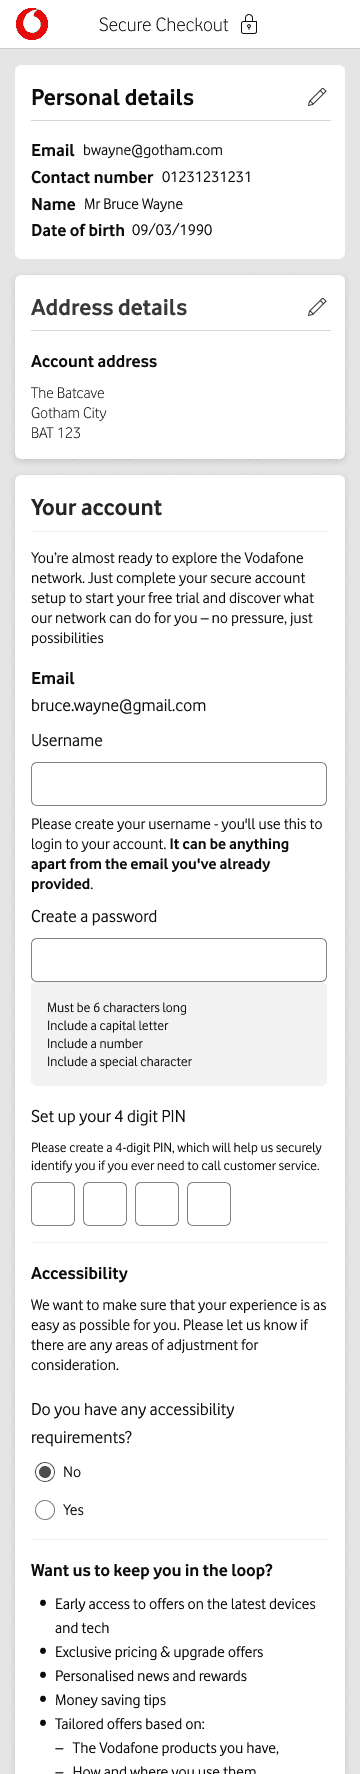The width and height of the screenshot is (360, 1774).
Task: Click the Personal details heading
Action: pos(113,97)
